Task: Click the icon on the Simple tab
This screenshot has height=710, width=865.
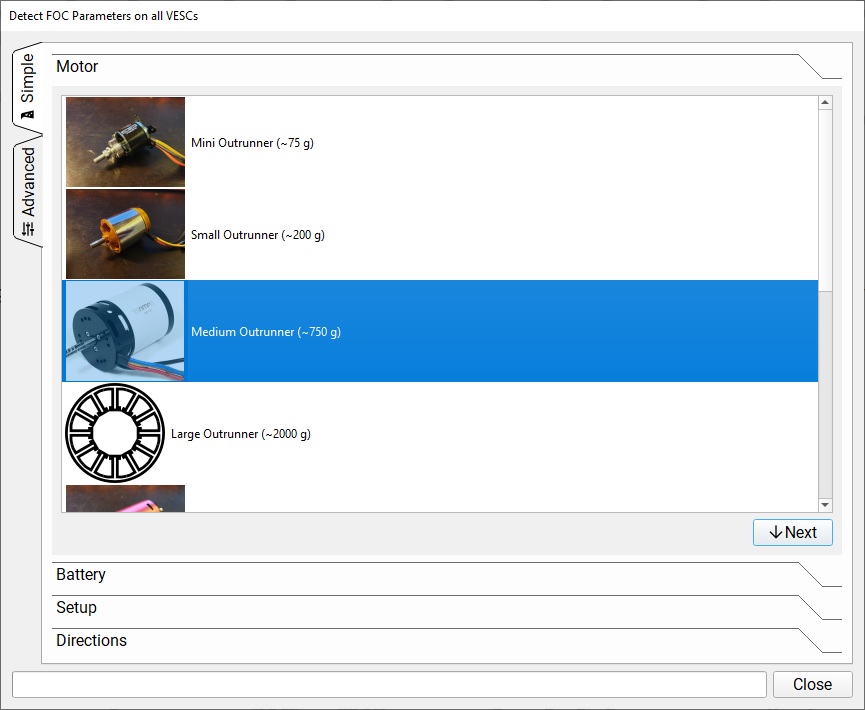Action: point(28,114)
